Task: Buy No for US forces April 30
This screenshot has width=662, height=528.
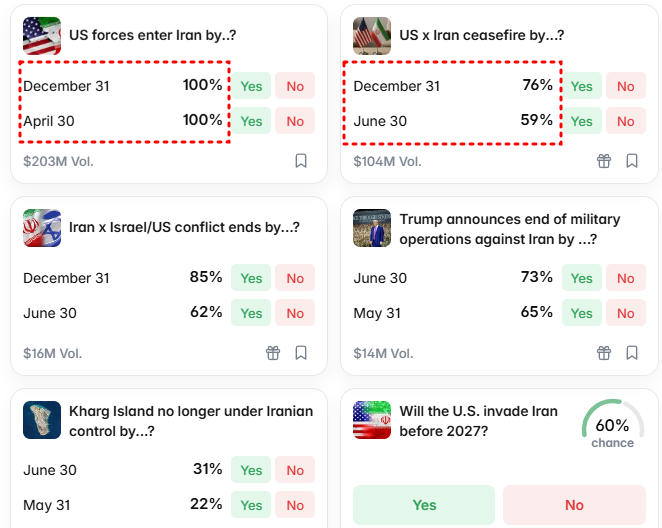Action: click(295, 121)
